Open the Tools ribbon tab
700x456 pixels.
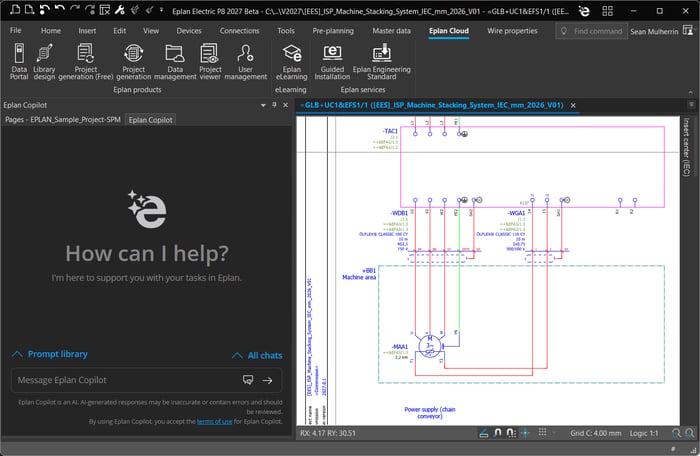click(x=286, y=31)
